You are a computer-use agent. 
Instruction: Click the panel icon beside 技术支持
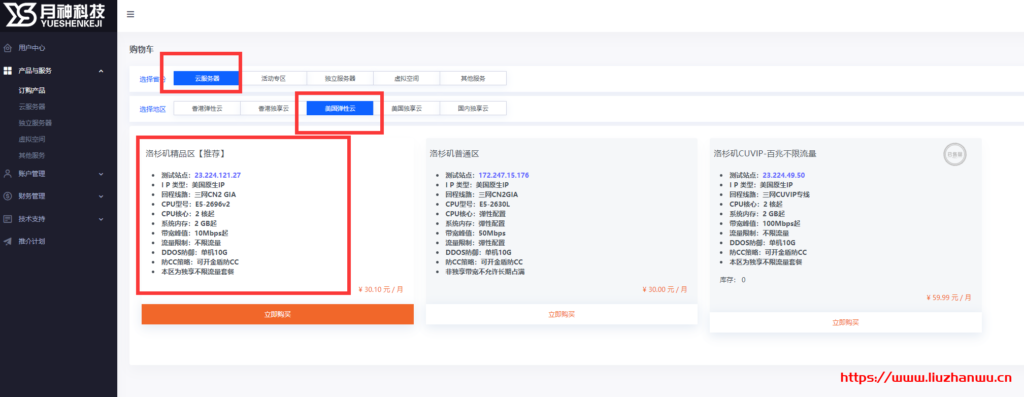[x=7, y=219]
